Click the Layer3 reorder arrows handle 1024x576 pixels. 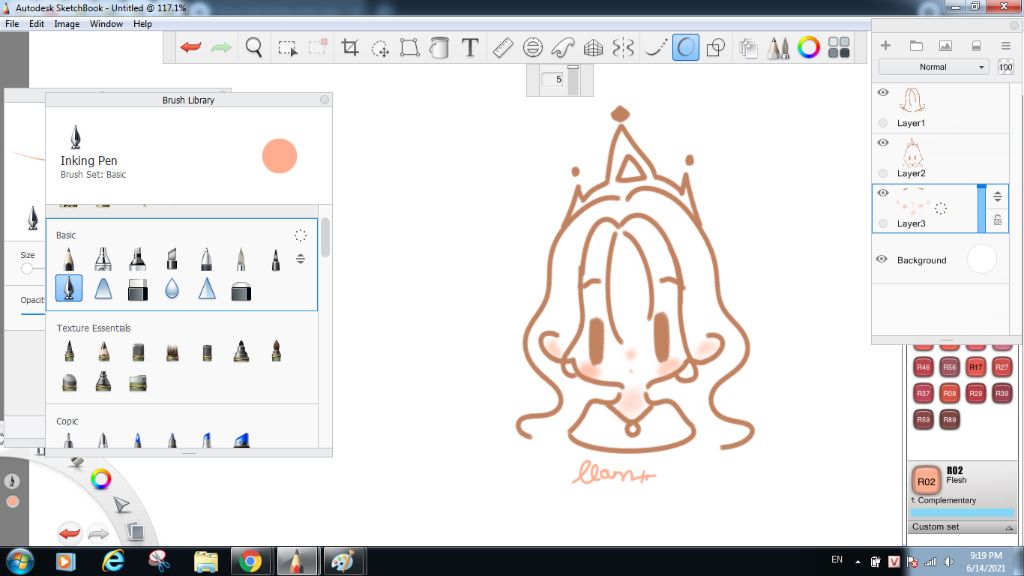point(998,196)
